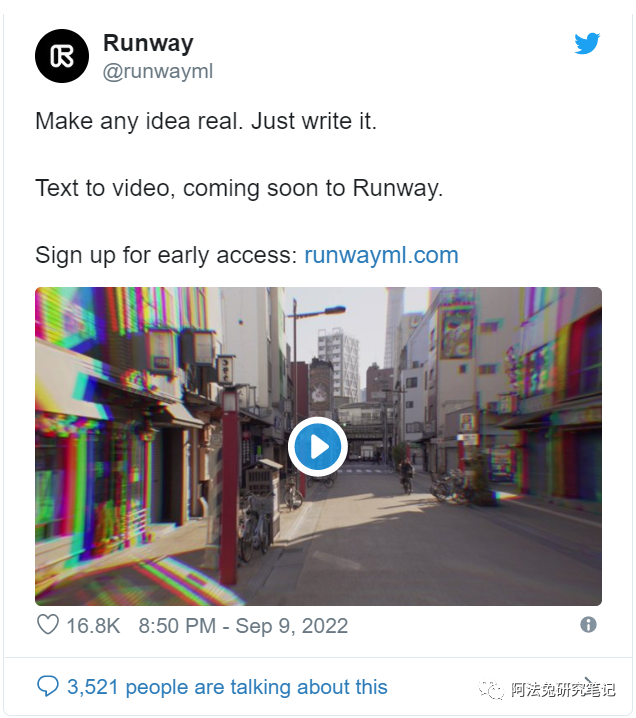Click the arrow chevron at the card's bottom corner
Viewport: 636px width, 718px height.
591,682
